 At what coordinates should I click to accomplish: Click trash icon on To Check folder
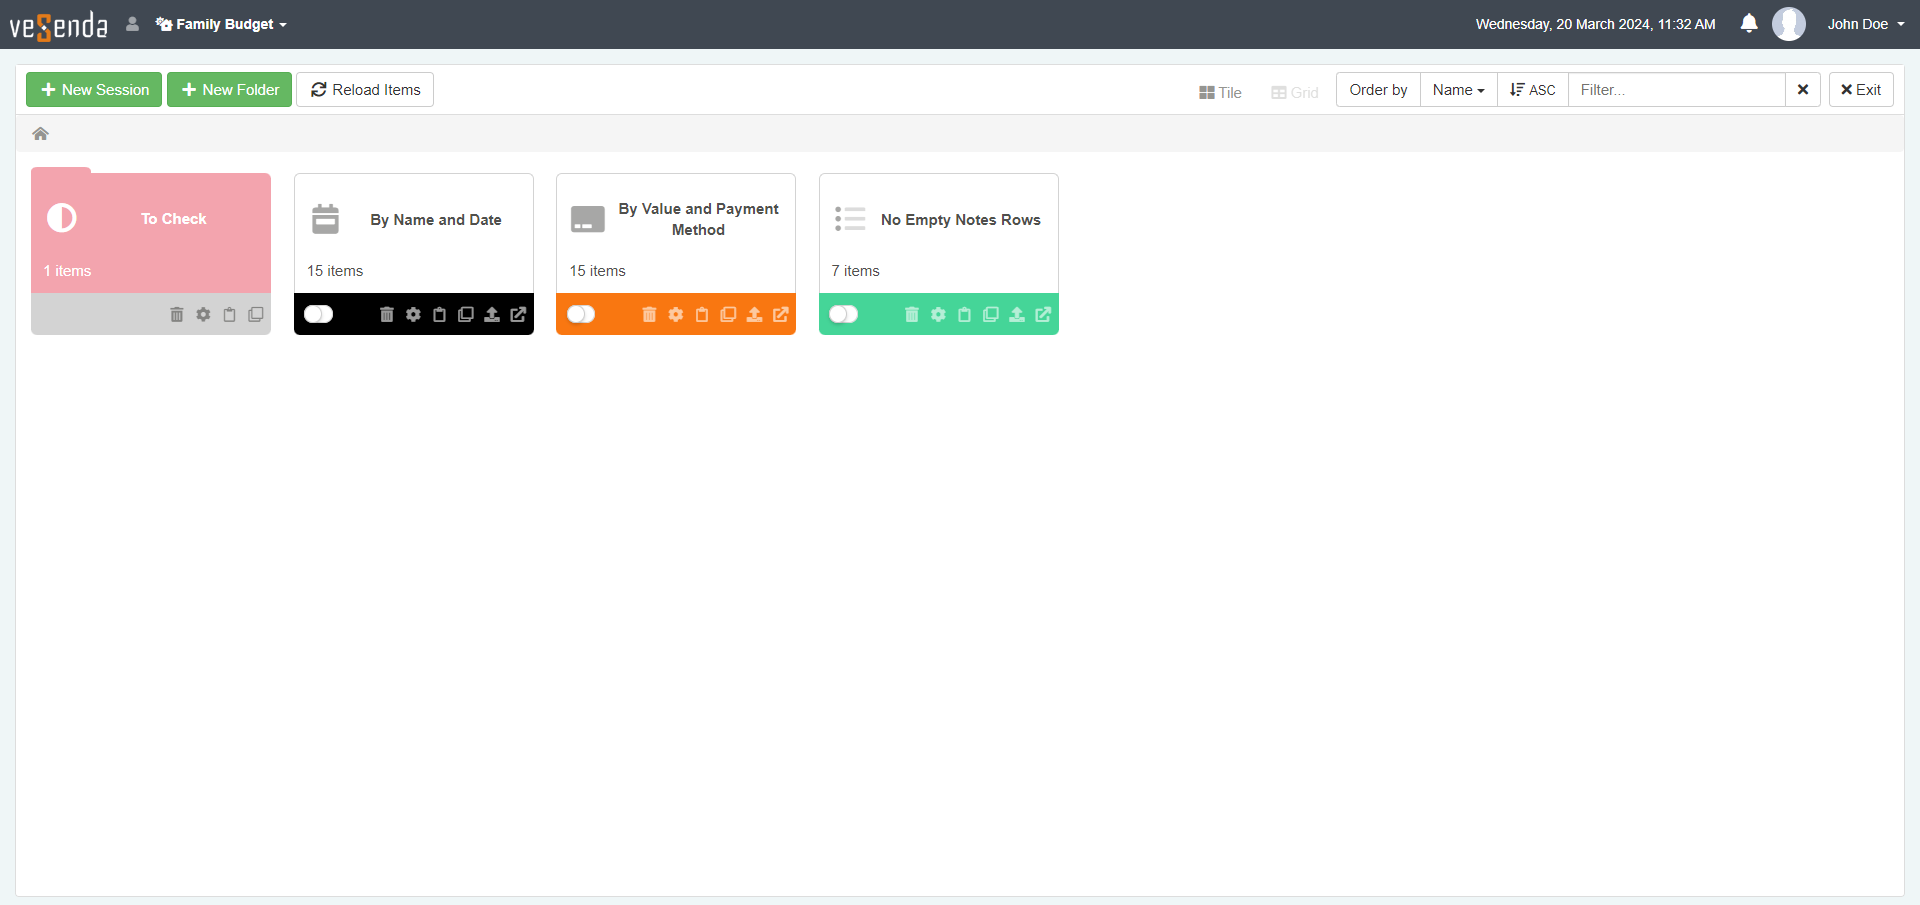(x=177, y=315)
